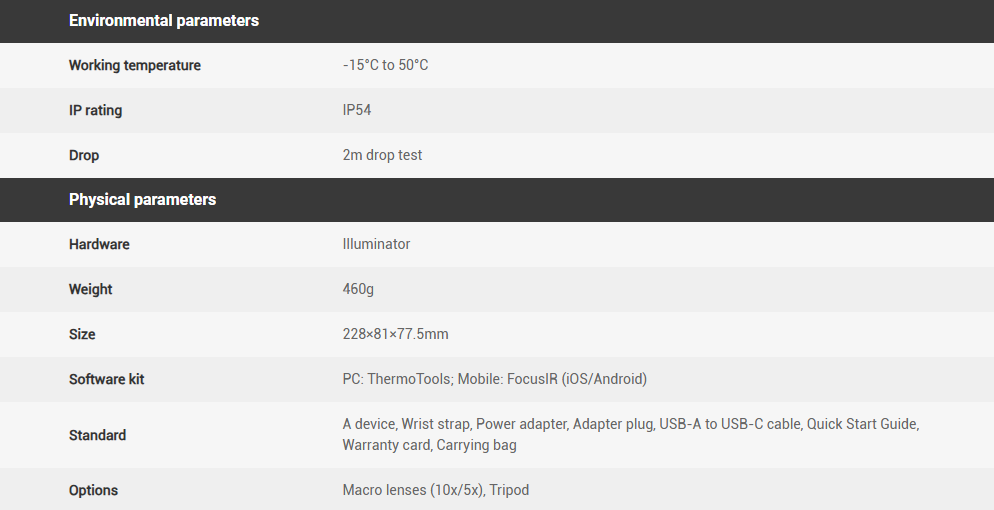Viewport: 994px width, 510px height.
Task: Click the 460g weight value
Action: pyautogui.click(x=358, y=290)
